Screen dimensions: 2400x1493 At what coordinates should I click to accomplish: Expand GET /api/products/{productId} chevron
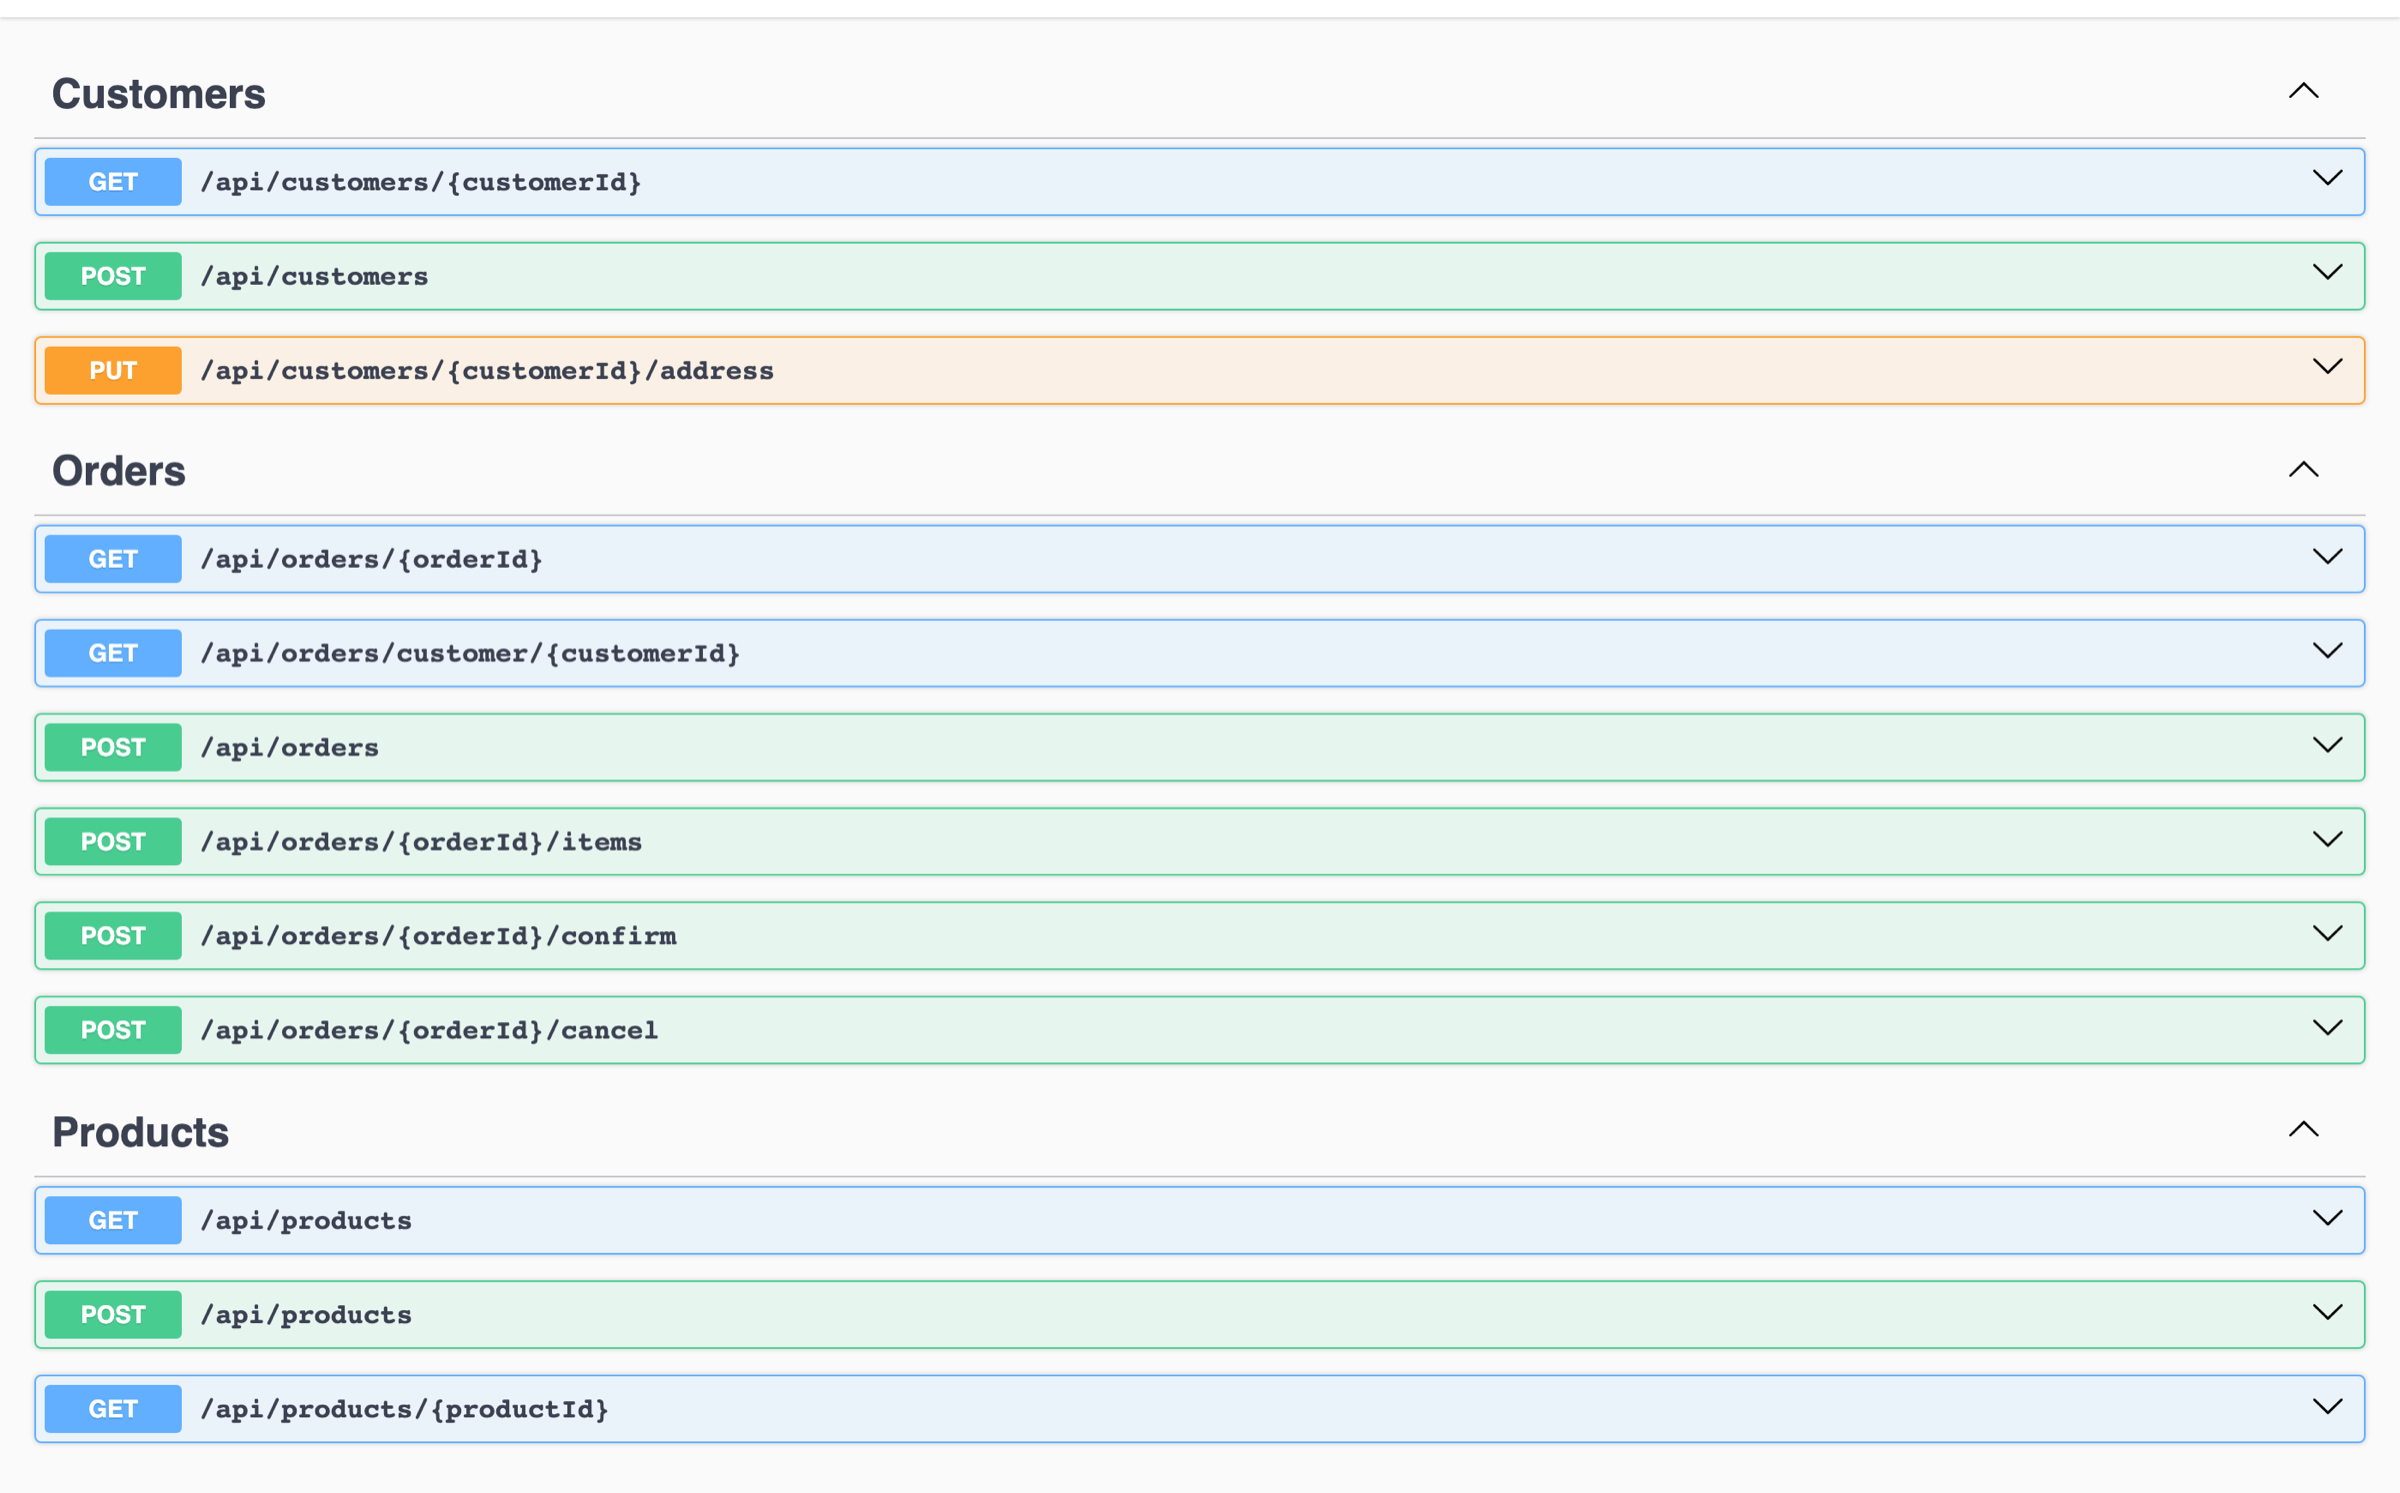coord(2327,1406)
